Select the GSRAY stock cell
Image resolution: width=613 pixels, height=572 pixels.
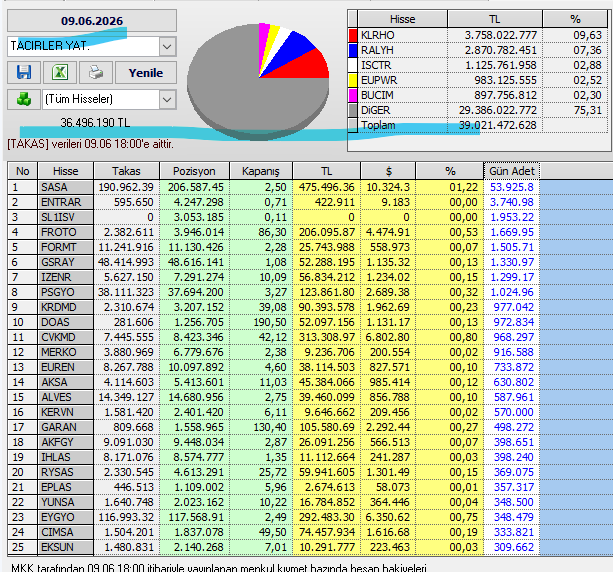coord(66,262)
